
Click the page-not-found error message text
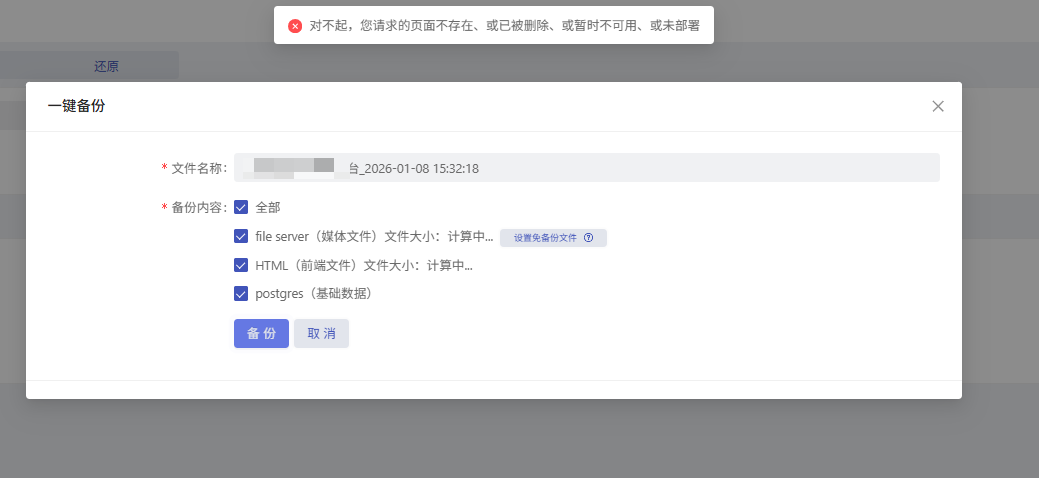[504, 26]
